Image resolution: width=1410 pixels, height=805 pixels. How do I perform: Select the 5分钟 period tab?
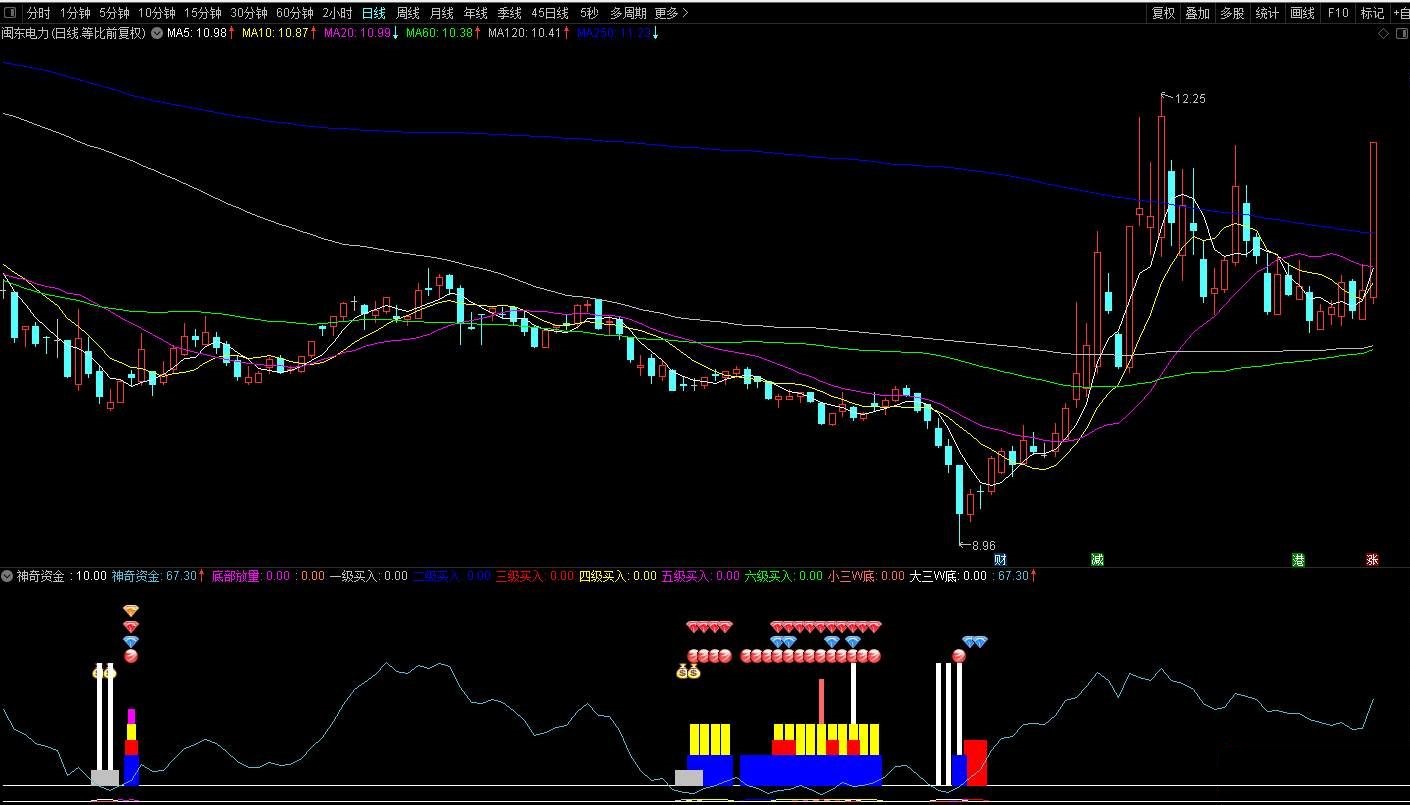[x=114, y=13]
